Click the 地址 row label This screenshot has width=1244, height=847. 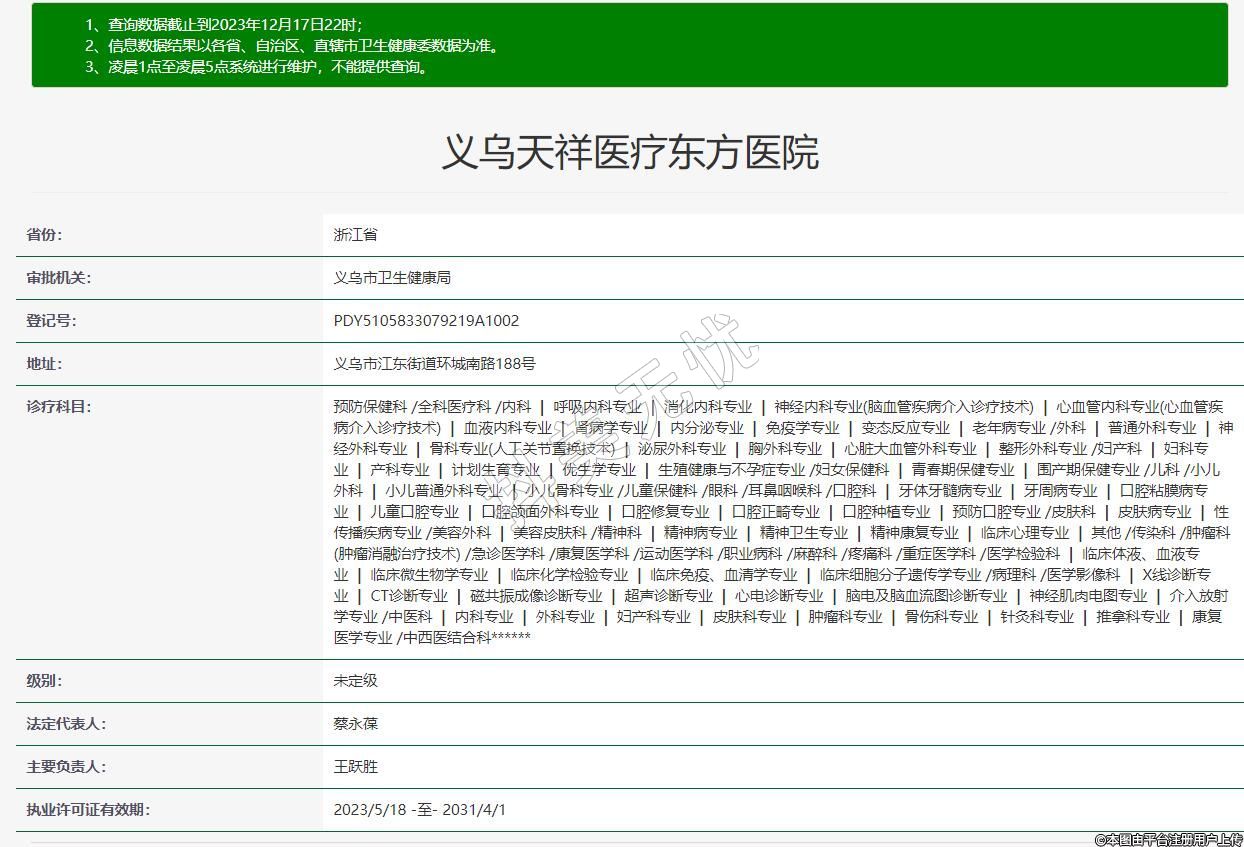(44, 364)
